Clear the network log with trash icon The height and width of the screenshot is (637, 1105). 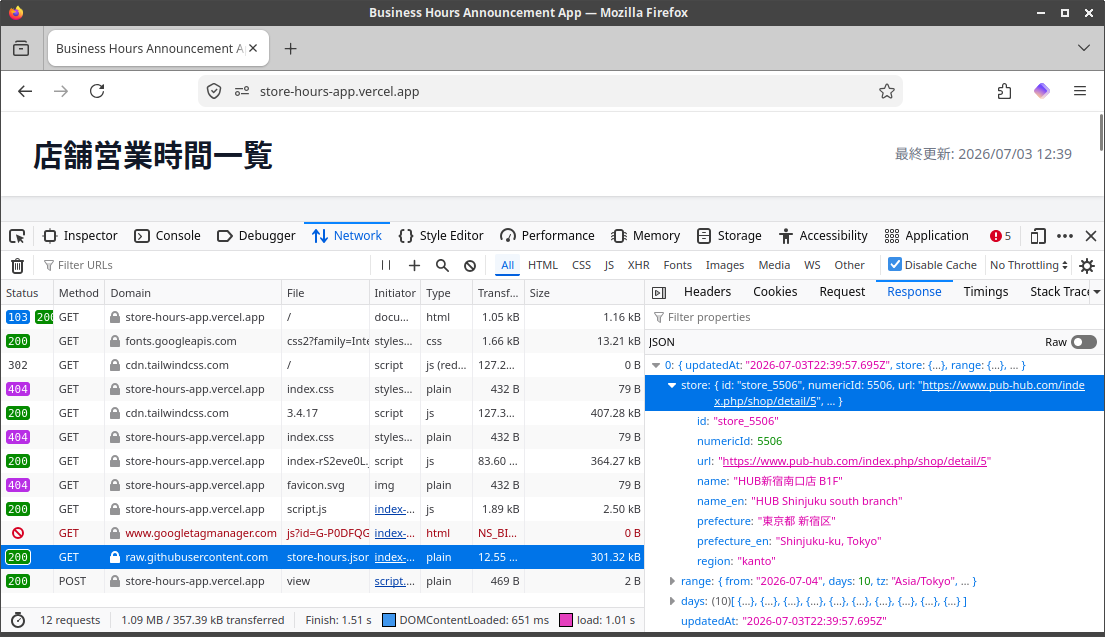(x=18, y=266)
